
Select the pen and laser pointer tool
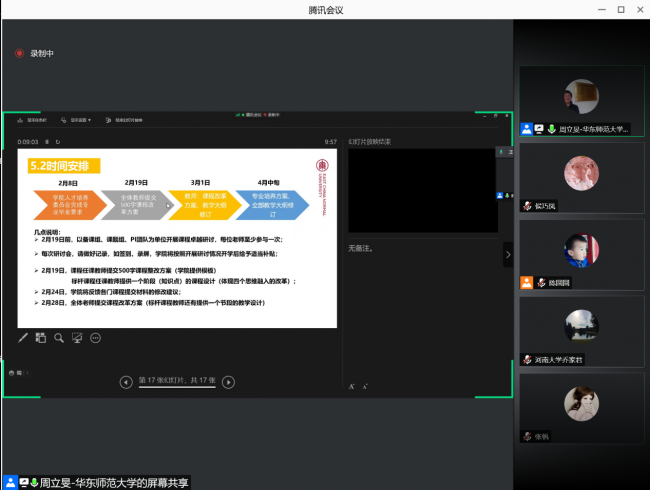(24, 338)
